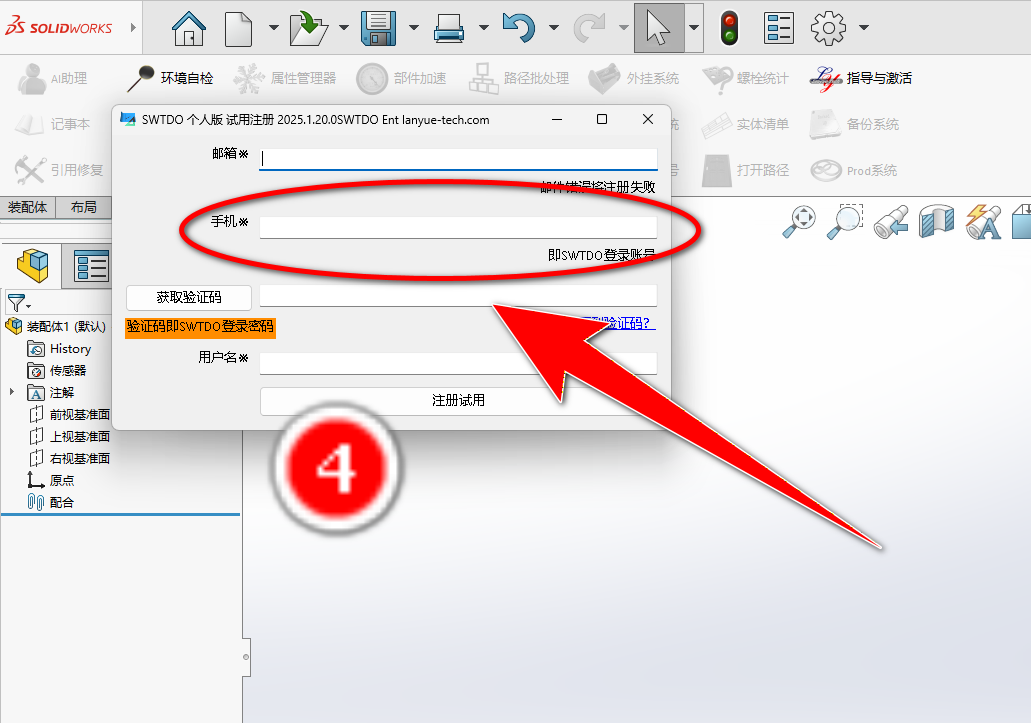The height and width of the screenshot is (723, 1031).
Task: Open dropdown arrow next to Open icon
Action: coord(343,28)
